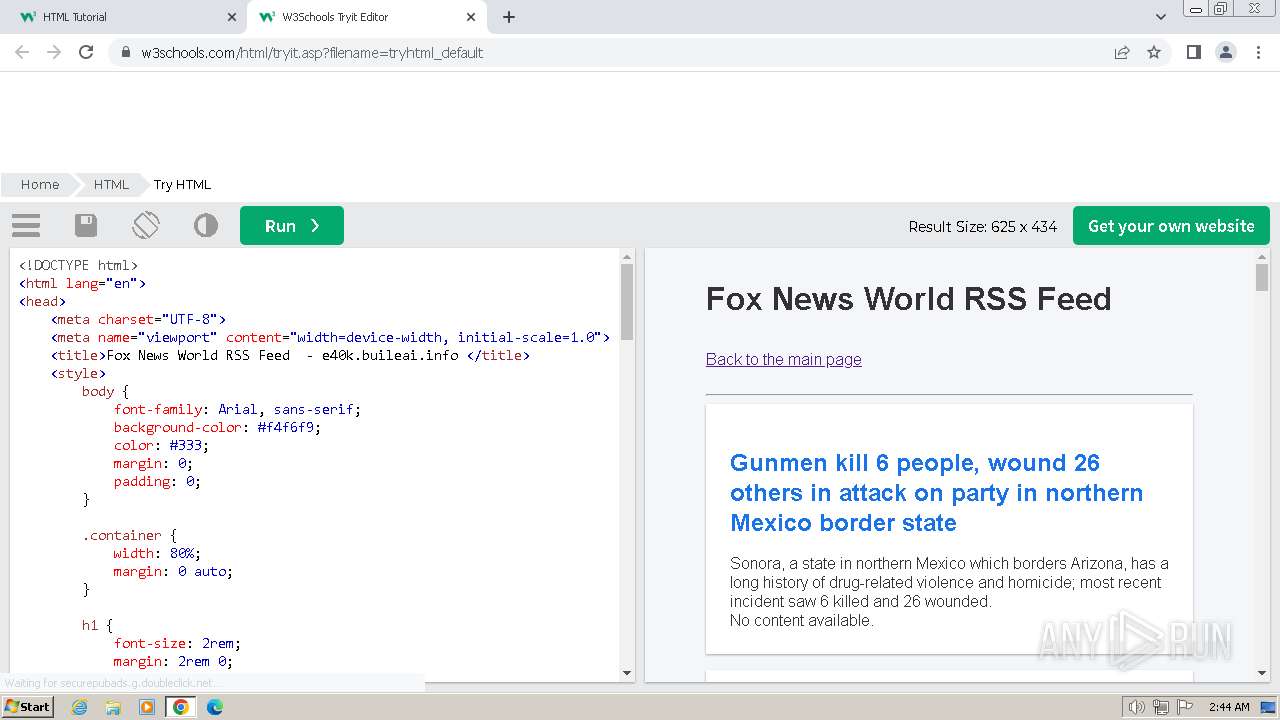Click result pane scroll down arrow
1280x720 pixels.
tap(1262, 673)
